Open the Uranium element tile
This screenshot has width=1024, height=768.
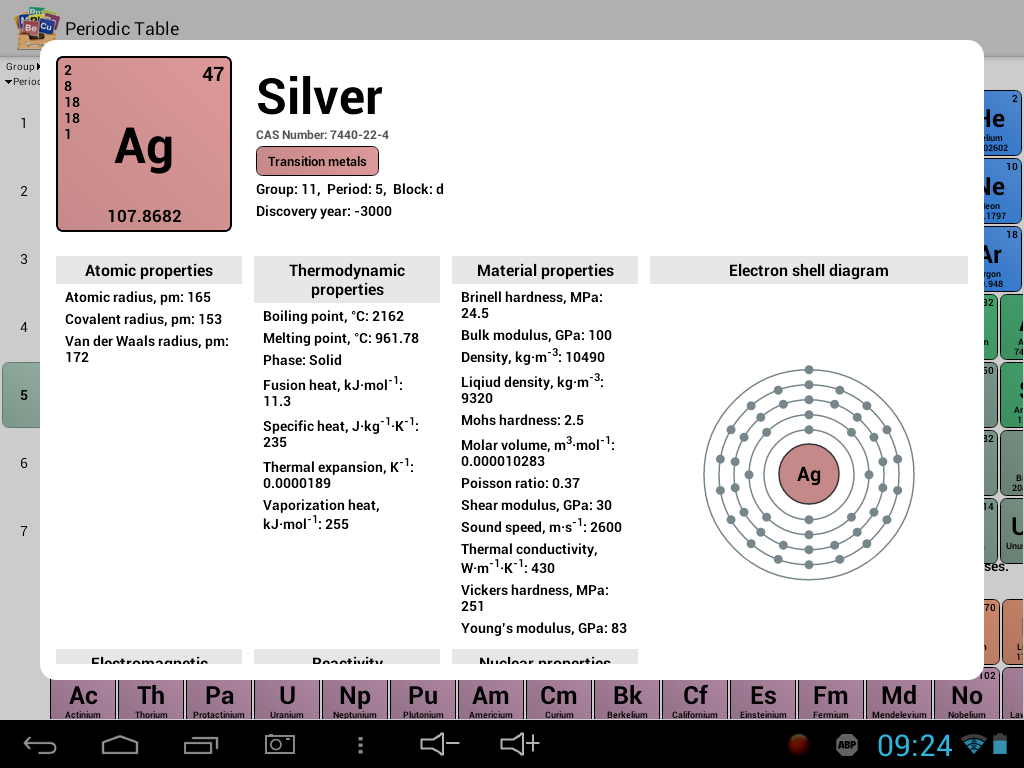tap(287, 700)
